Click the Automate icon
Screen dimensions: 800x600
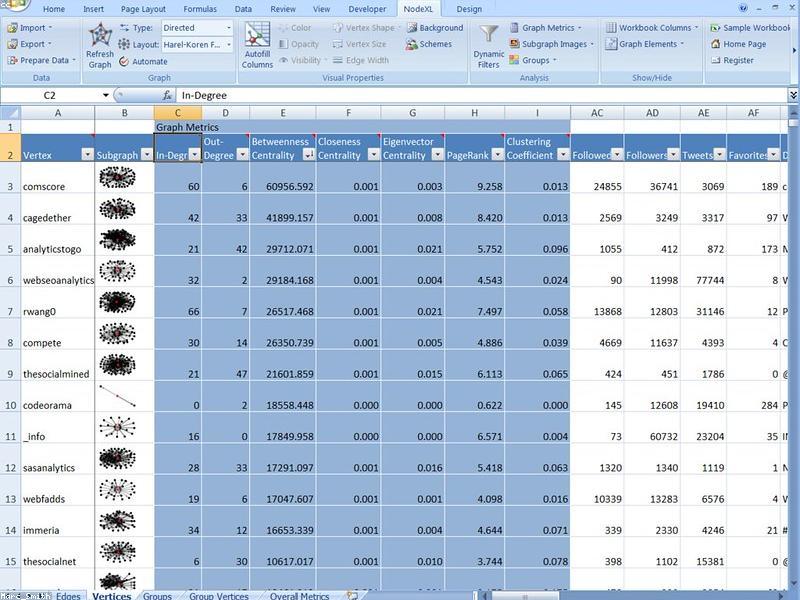124,61
